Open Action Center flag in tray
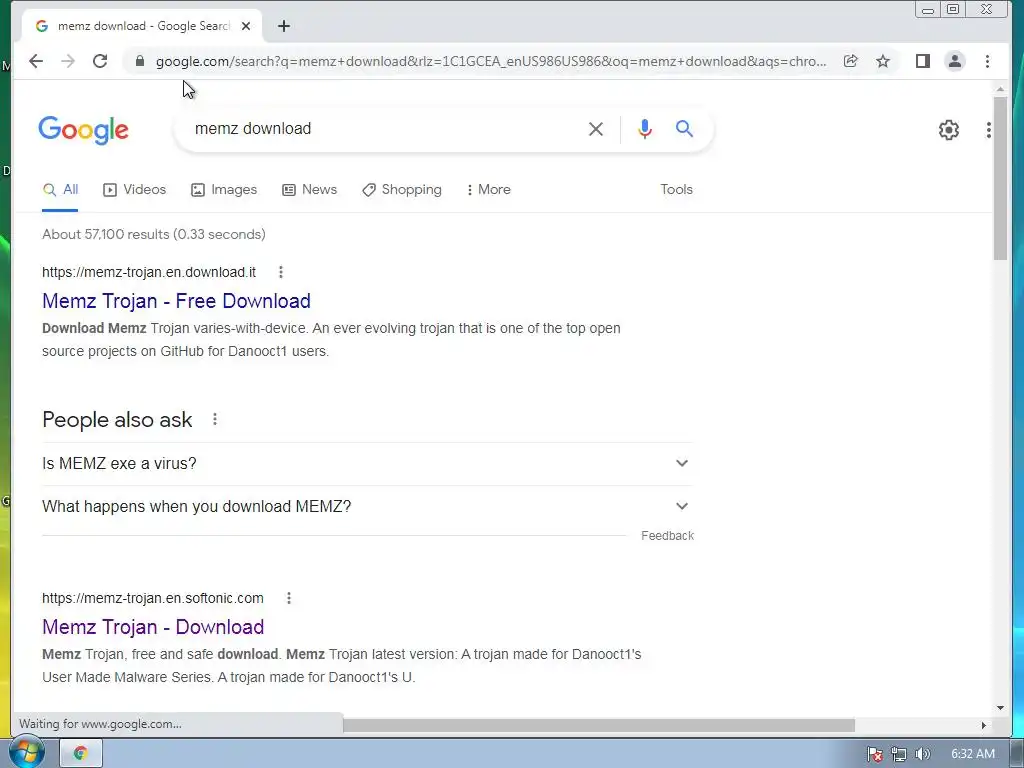This screenshot has height=768, width=1024. click(874, 754)
